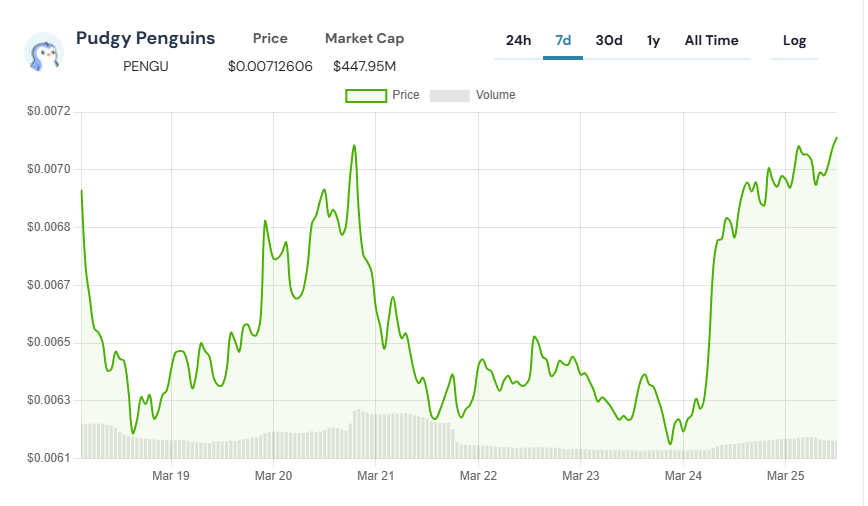Click the Mar 24 x-axis label
The height and width of the screenshot is (506, 868).
[683, 476]
